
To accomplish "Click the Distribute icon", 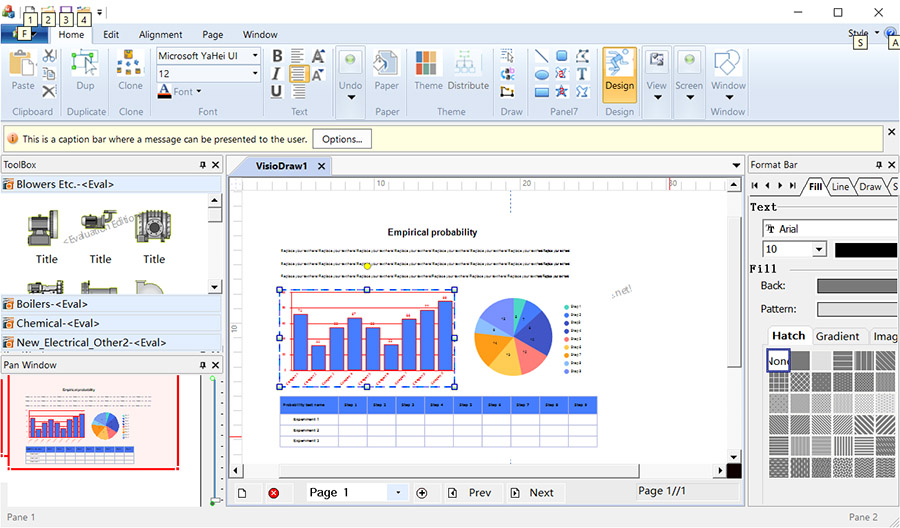I will (465, 63).
